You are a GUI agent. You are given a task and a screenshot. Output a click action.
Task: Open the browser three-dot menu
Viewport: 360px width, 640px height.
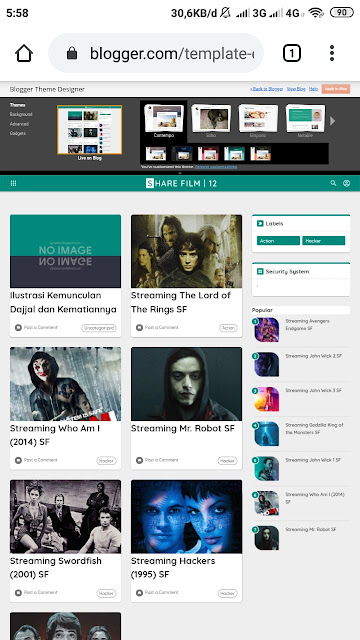coord(332,53)
